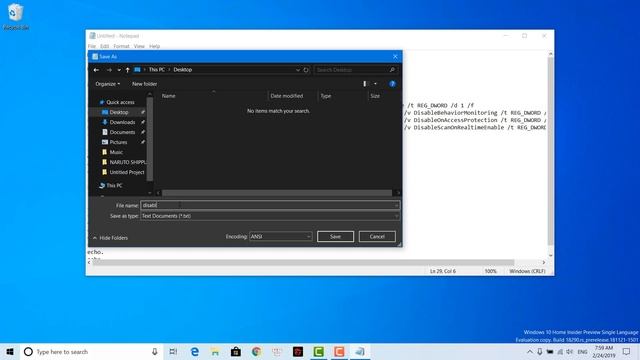Open the Save as type dropdown

[x=270, y=216]
